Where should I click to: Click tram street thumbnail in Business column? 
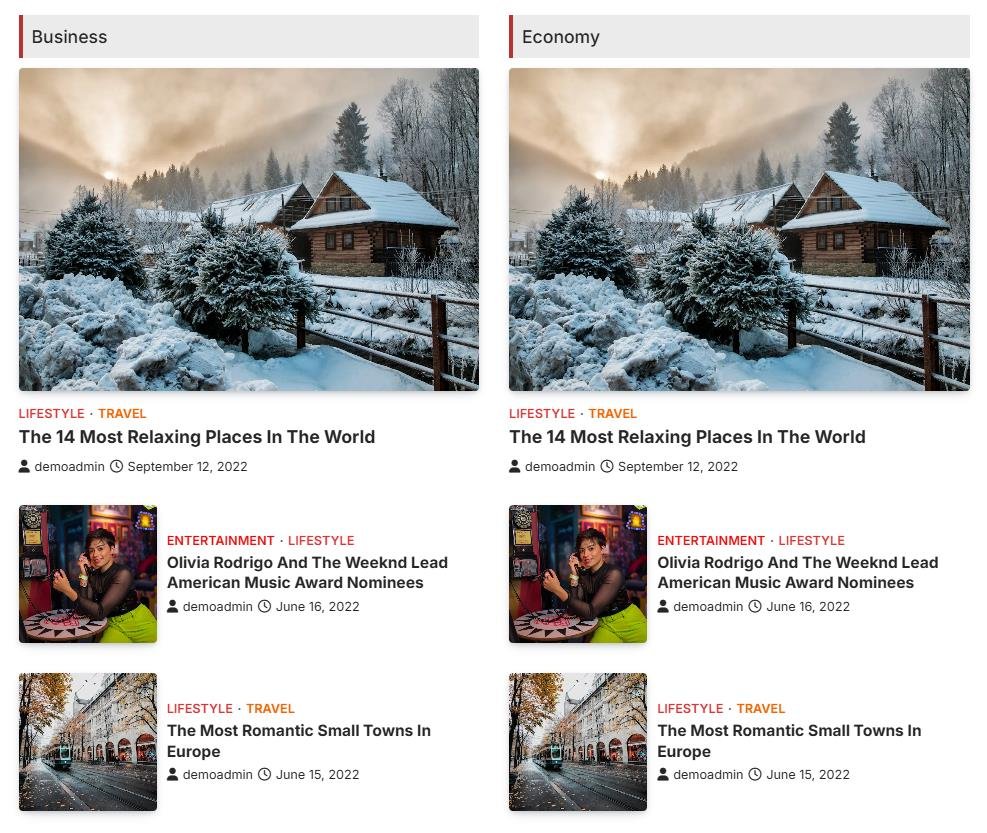point(88,742)
